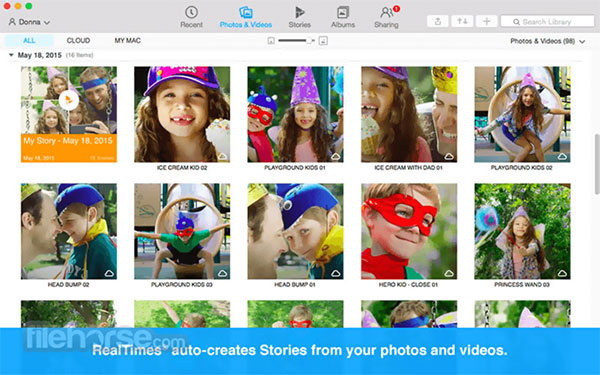The width and height of the screenshot is (600, 375).
Task: Click the plus add button
Action: pyautogui.click(x=486, y=21)
